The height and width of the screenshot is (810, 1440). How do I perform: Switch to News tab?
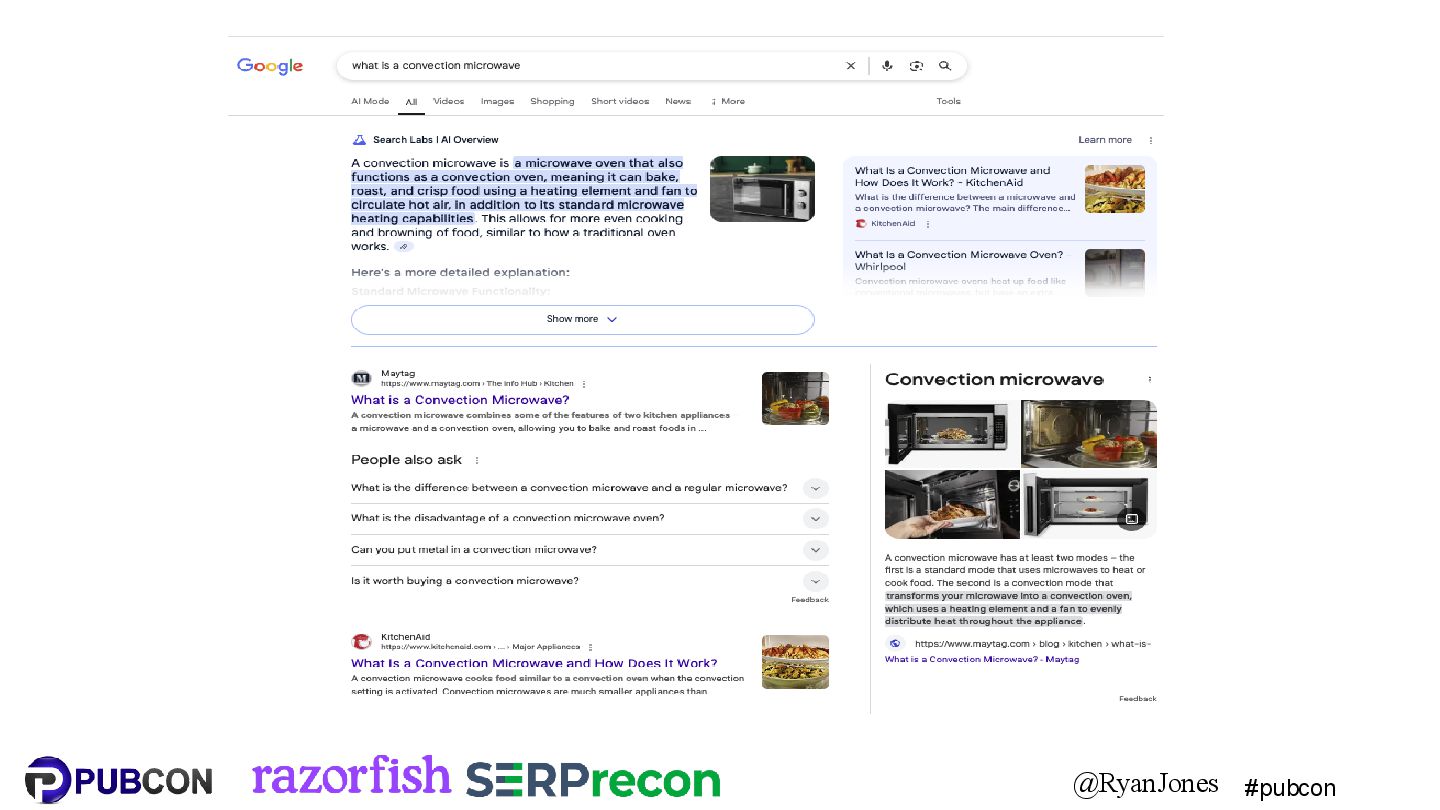678,101
